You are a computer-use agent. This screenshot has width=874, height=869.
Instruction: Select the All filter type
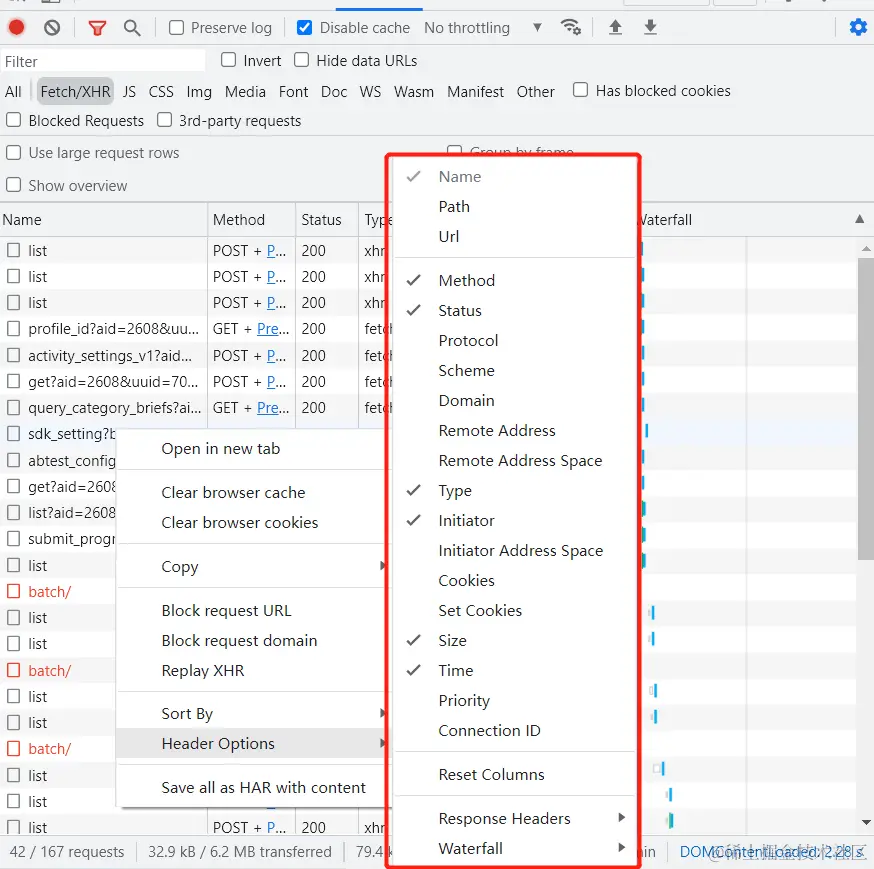pos(13,91)
